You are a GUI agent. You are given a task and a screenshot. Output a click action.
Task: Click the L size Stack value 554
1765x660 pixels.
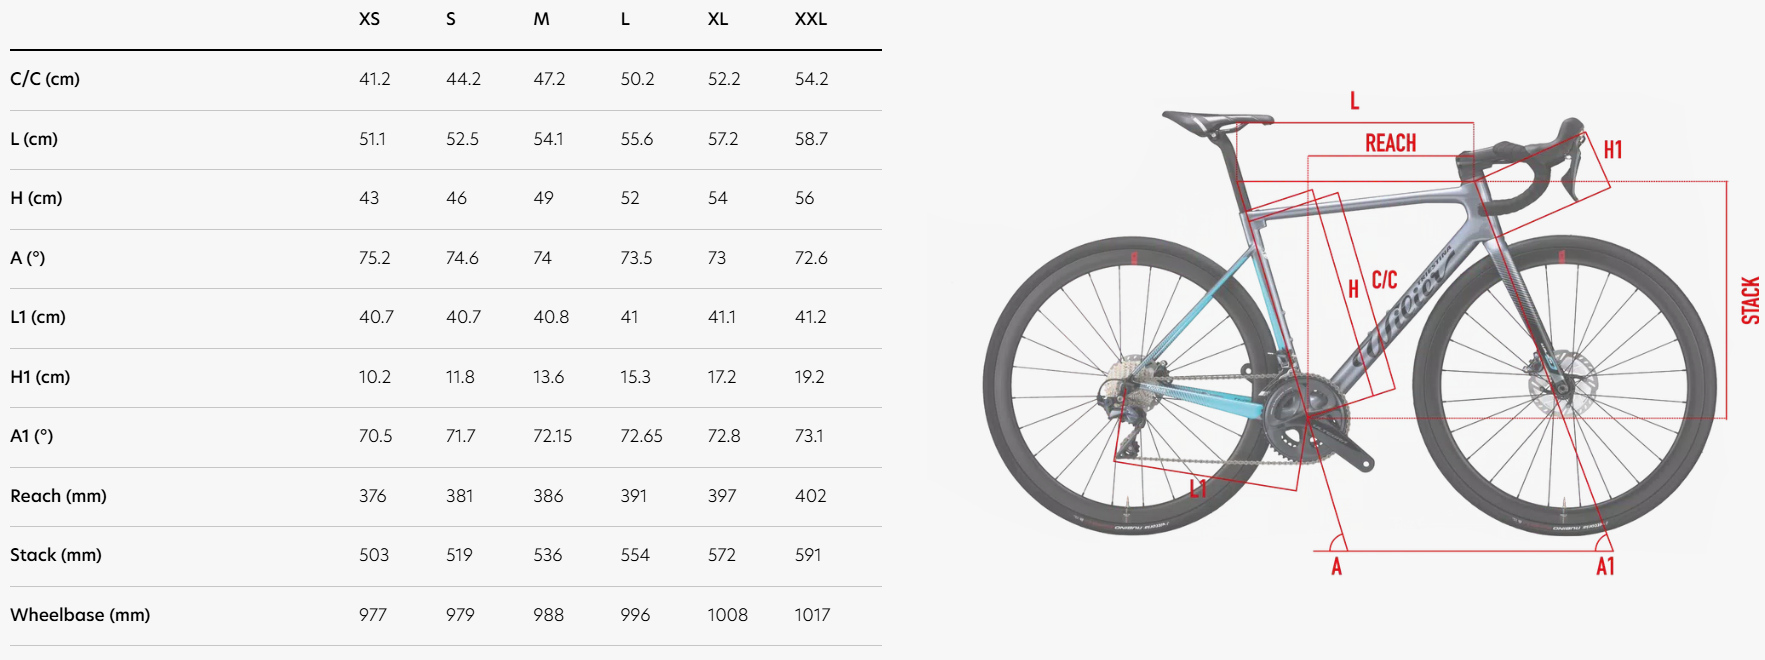pos(635,555)
